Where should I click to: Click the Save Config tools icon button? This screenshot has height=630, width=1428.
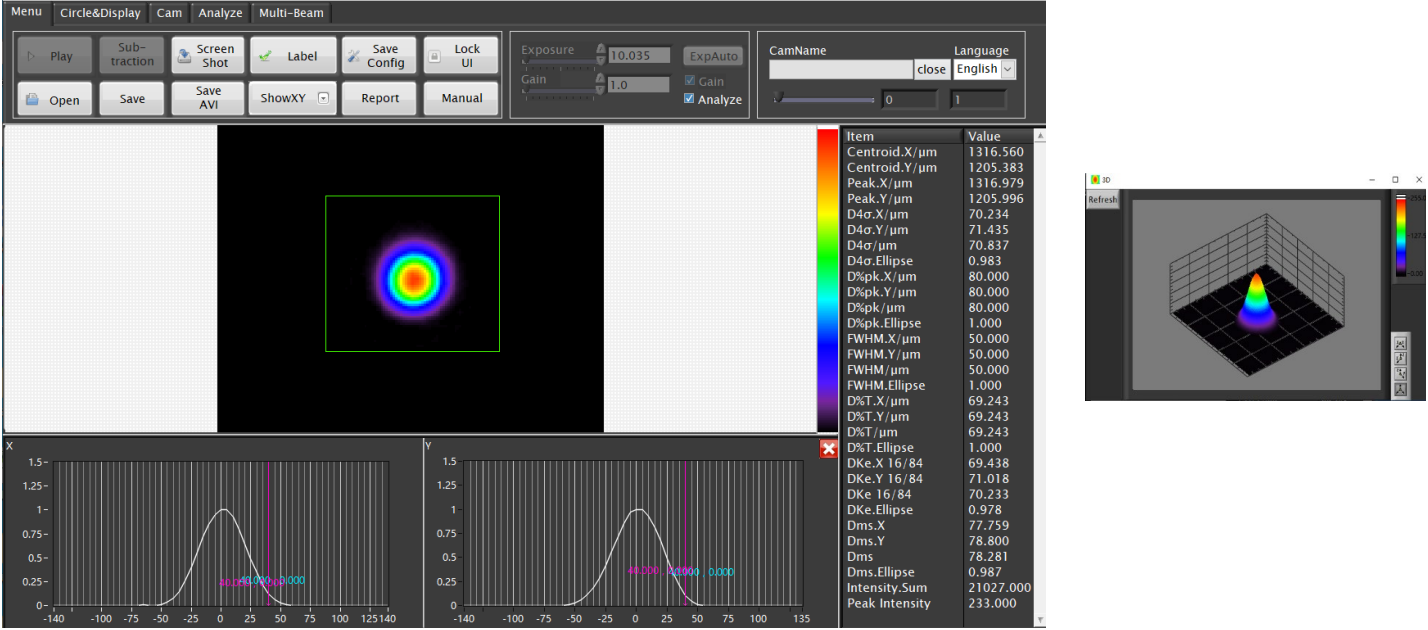(378, 56)
